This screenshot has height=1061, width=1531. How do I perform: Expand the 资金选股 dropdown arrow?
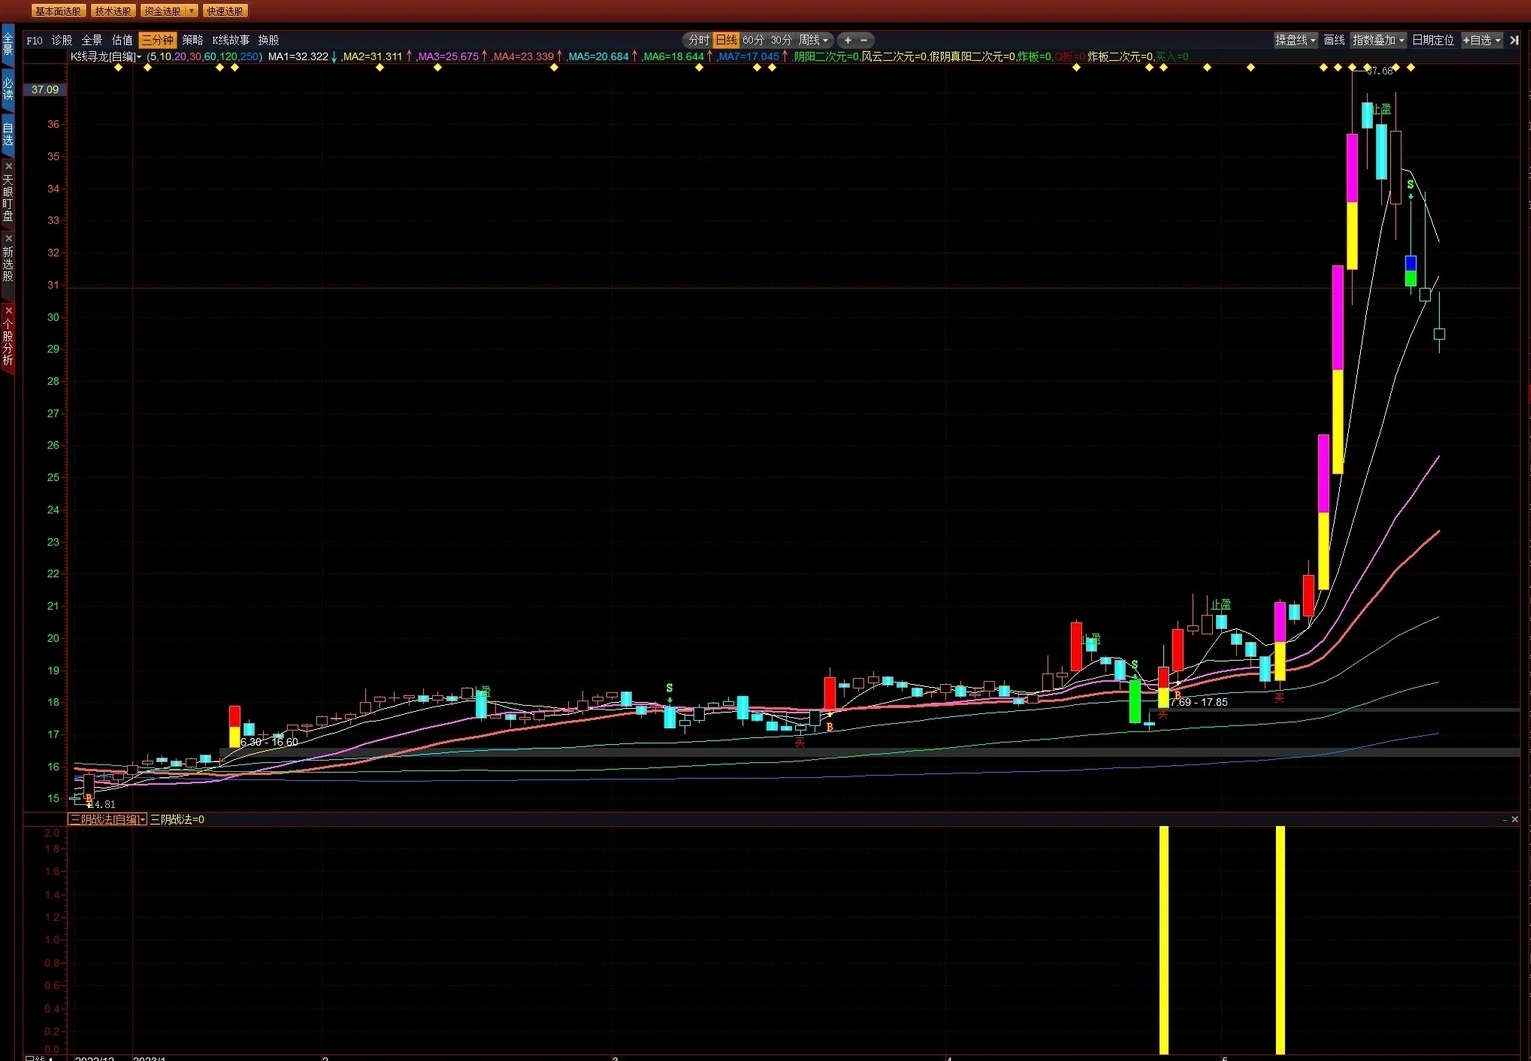pos(192,11)
